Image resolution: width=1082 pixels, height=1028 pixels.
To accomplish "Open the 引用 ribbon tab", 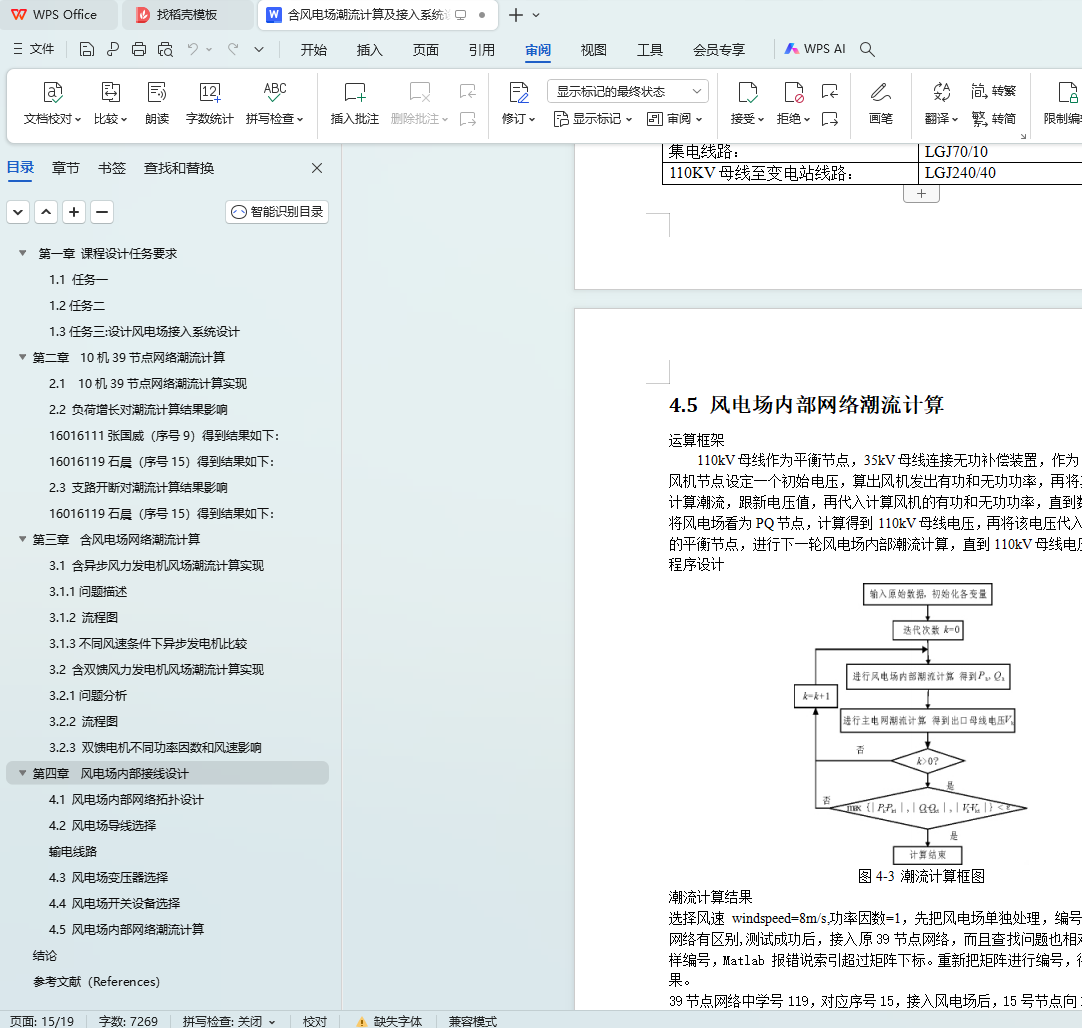I will pyautogui.click(x=482, y=50).
